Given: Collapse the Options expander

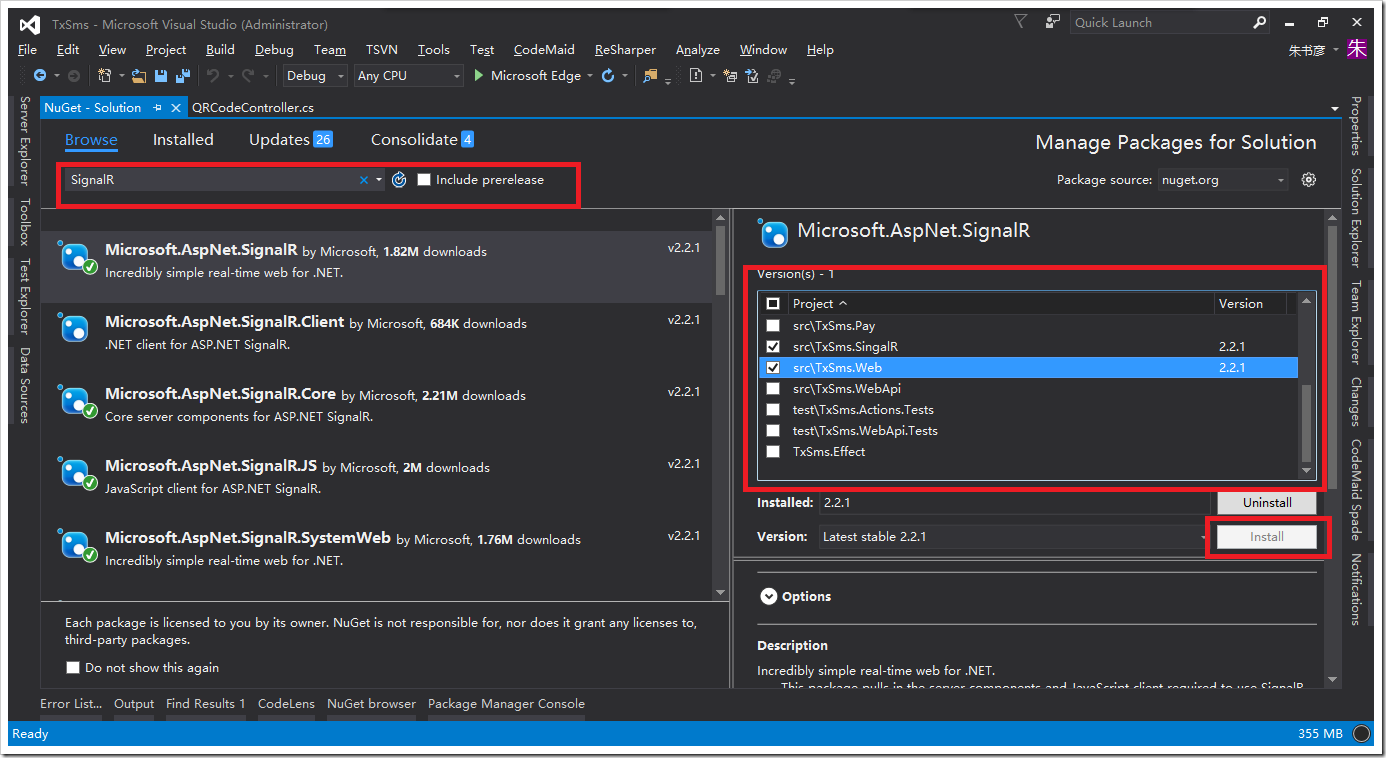Looking at the screenshot, I should click(x=768, y=596).
